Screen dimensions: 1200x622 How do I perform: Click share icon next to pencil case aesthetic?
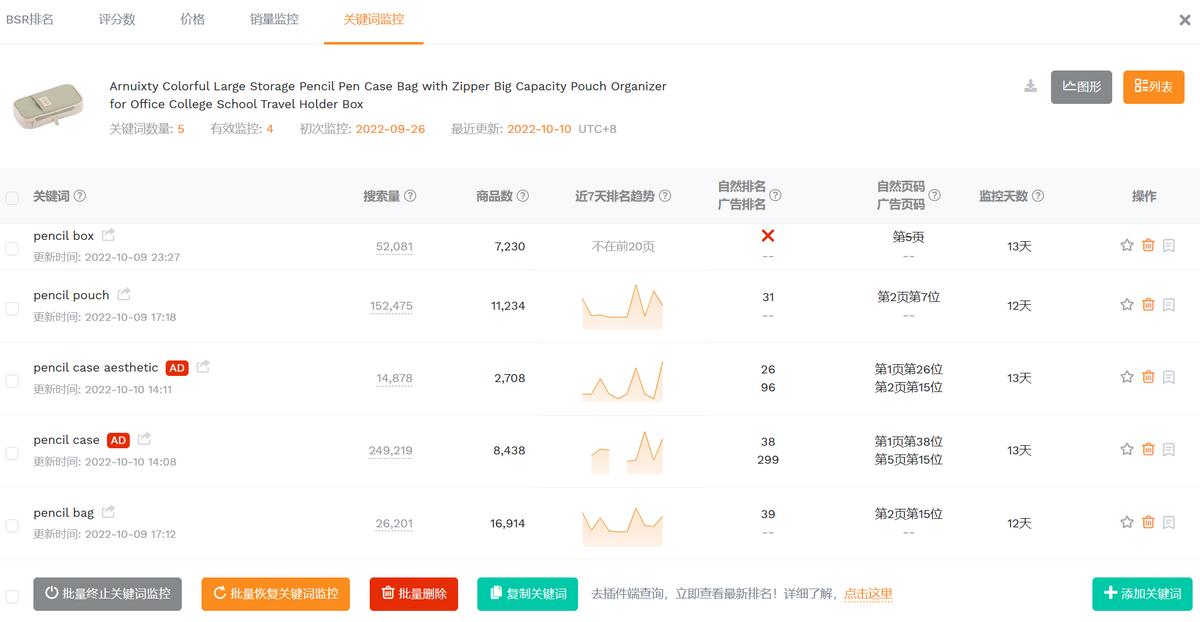point(201,366)
